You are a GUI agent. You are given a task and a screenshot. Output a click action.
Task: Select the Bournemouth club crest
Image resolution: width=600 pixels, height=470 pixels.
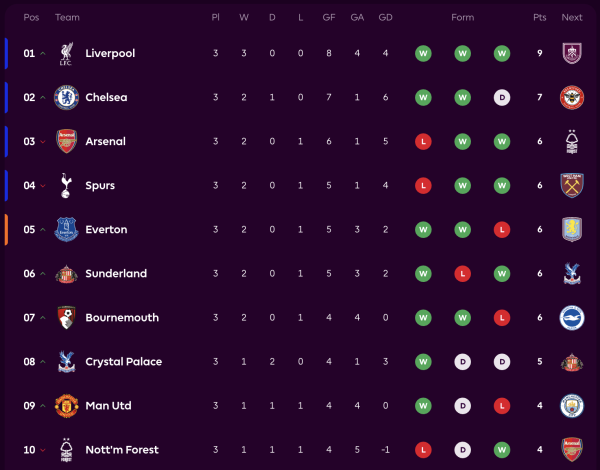point(66,317)
